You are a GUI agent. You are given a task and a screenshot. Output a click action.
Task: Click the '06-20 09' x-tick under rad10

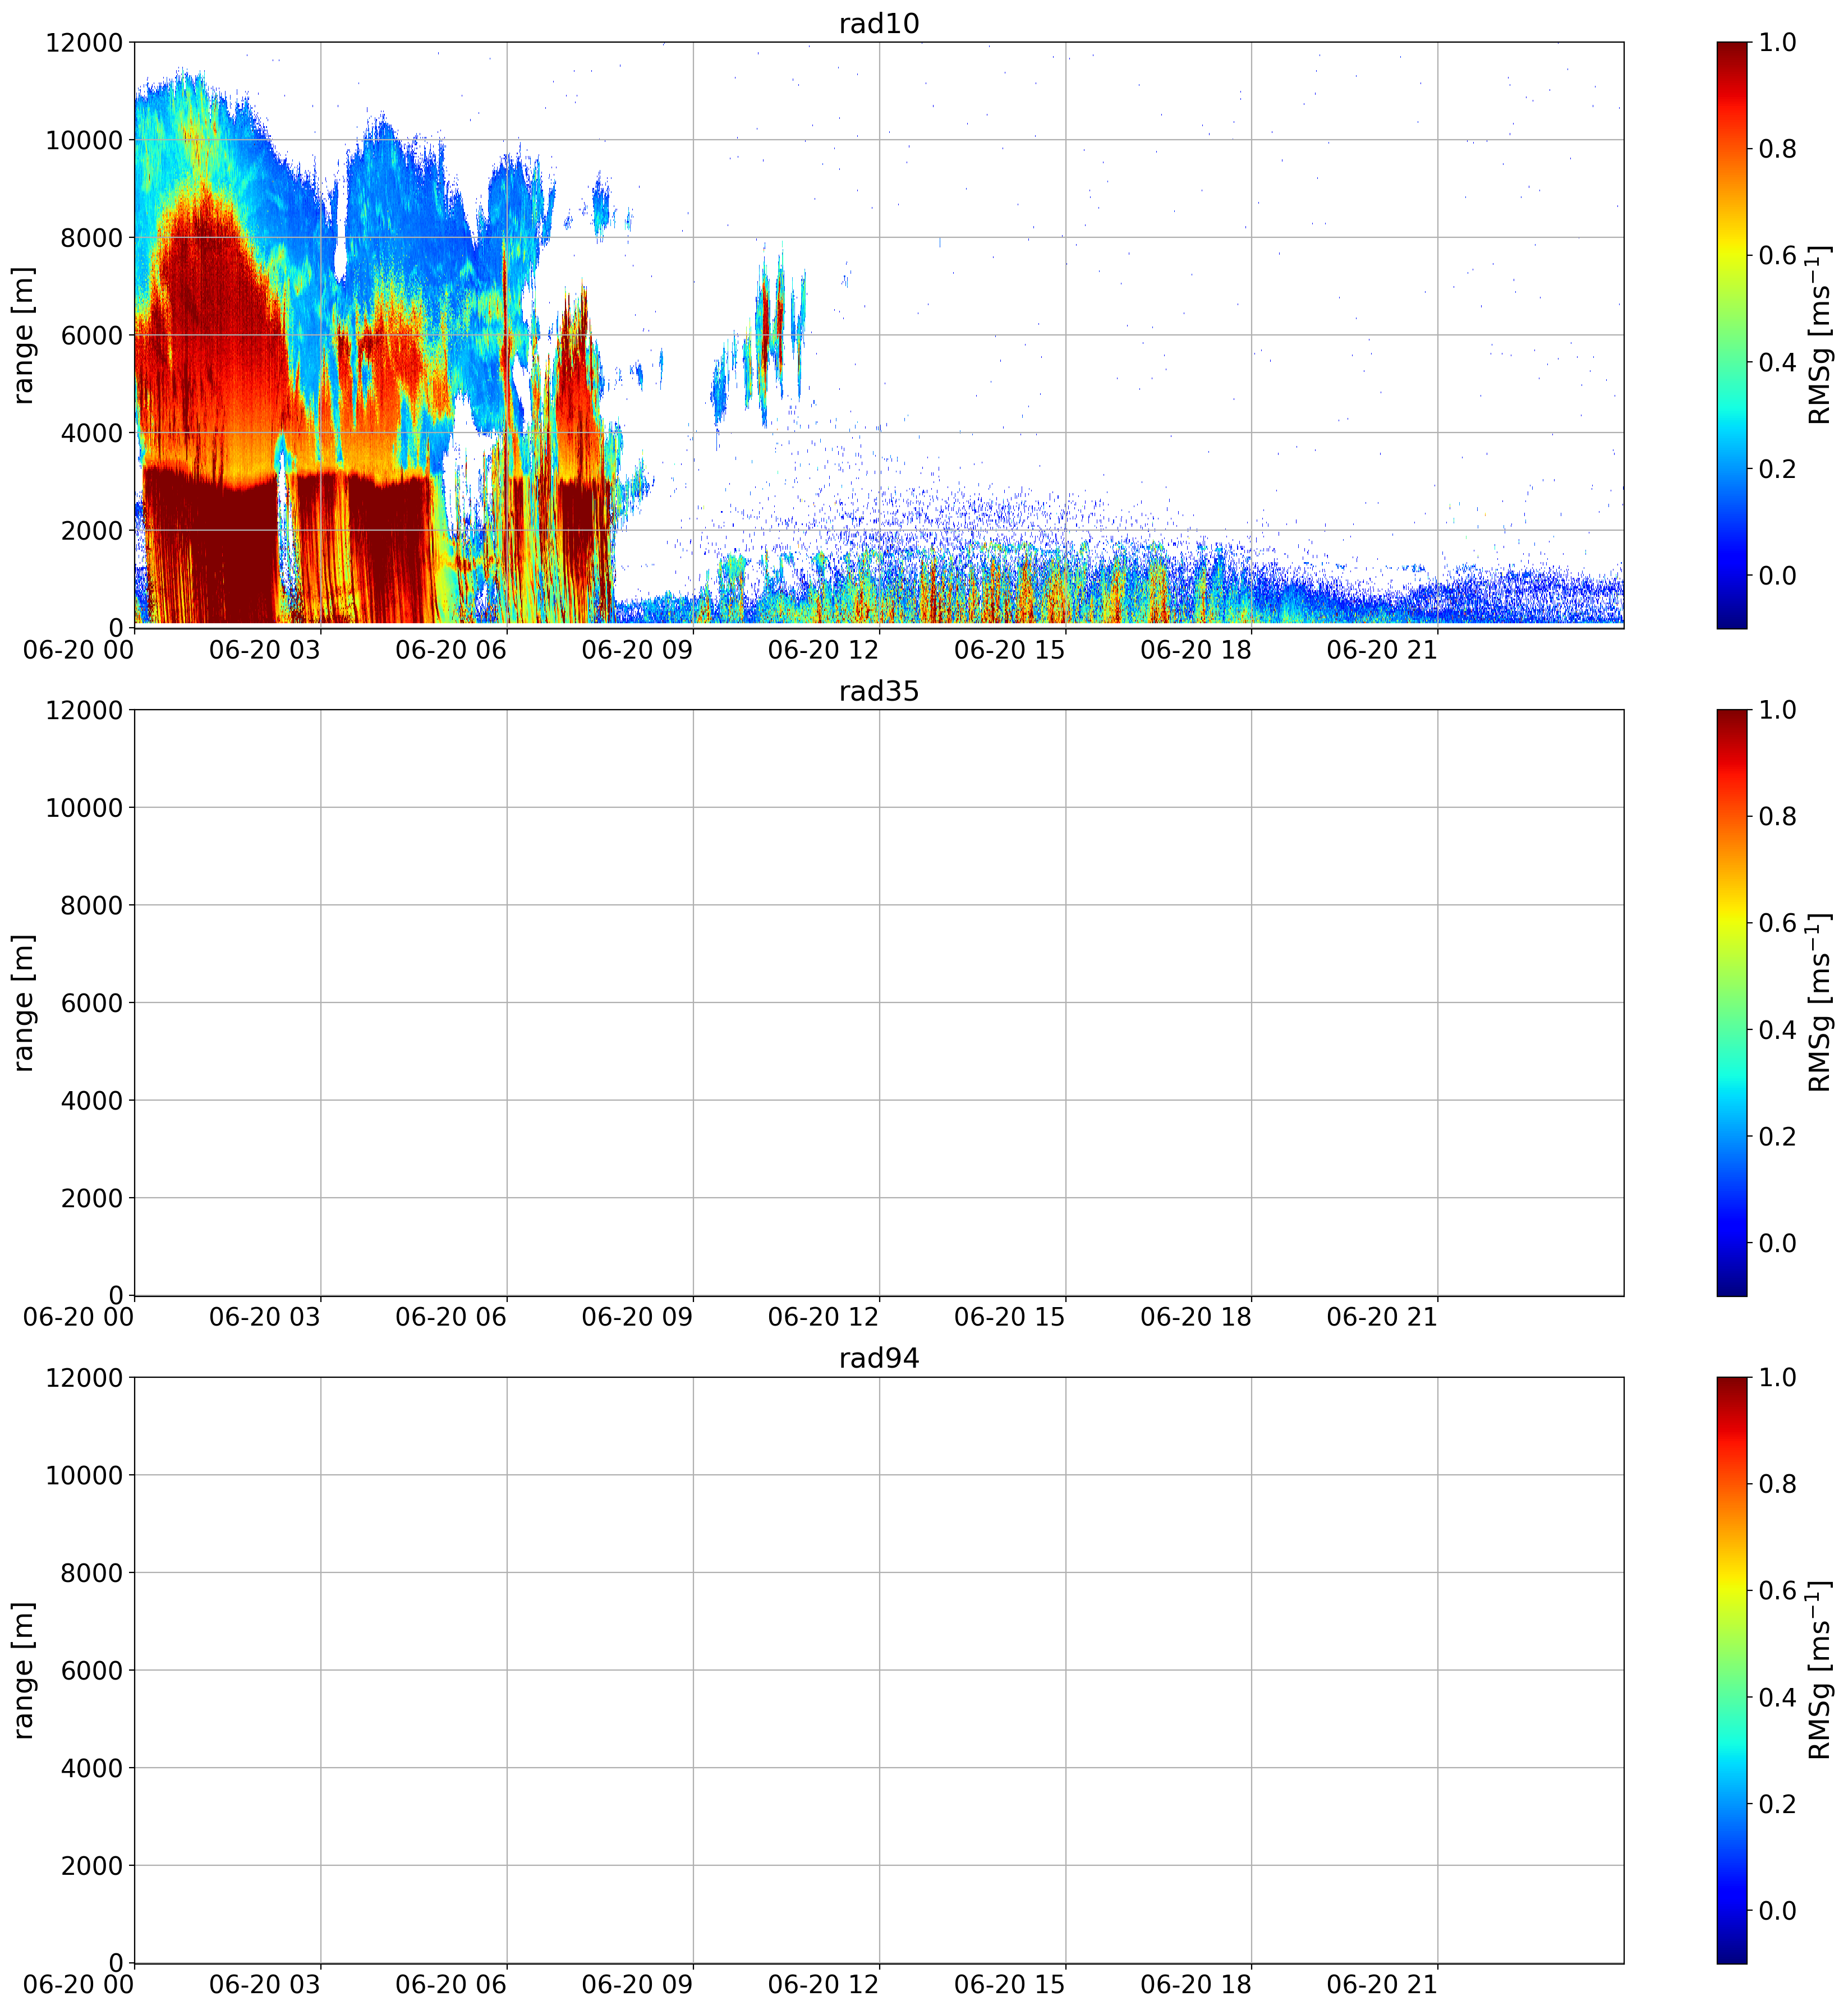pos(637,649)
